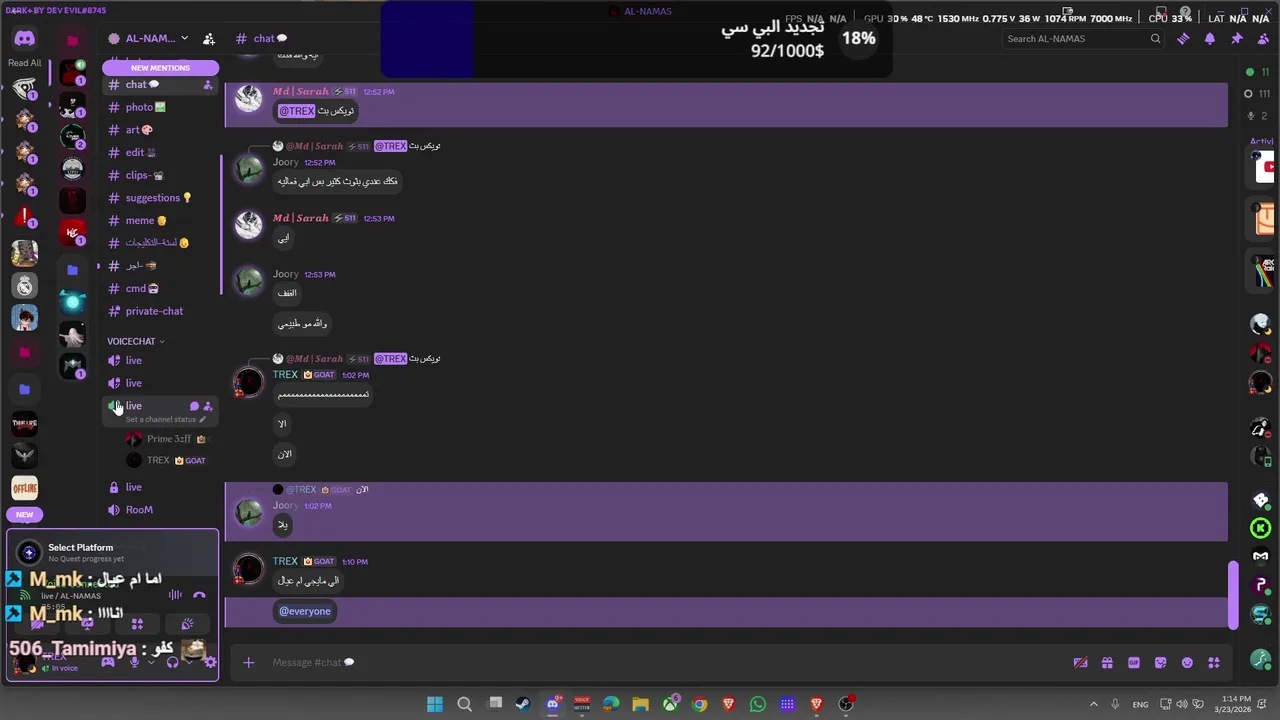
Task: Share your screen in voice panel
Action: click(x=87, y=624)
